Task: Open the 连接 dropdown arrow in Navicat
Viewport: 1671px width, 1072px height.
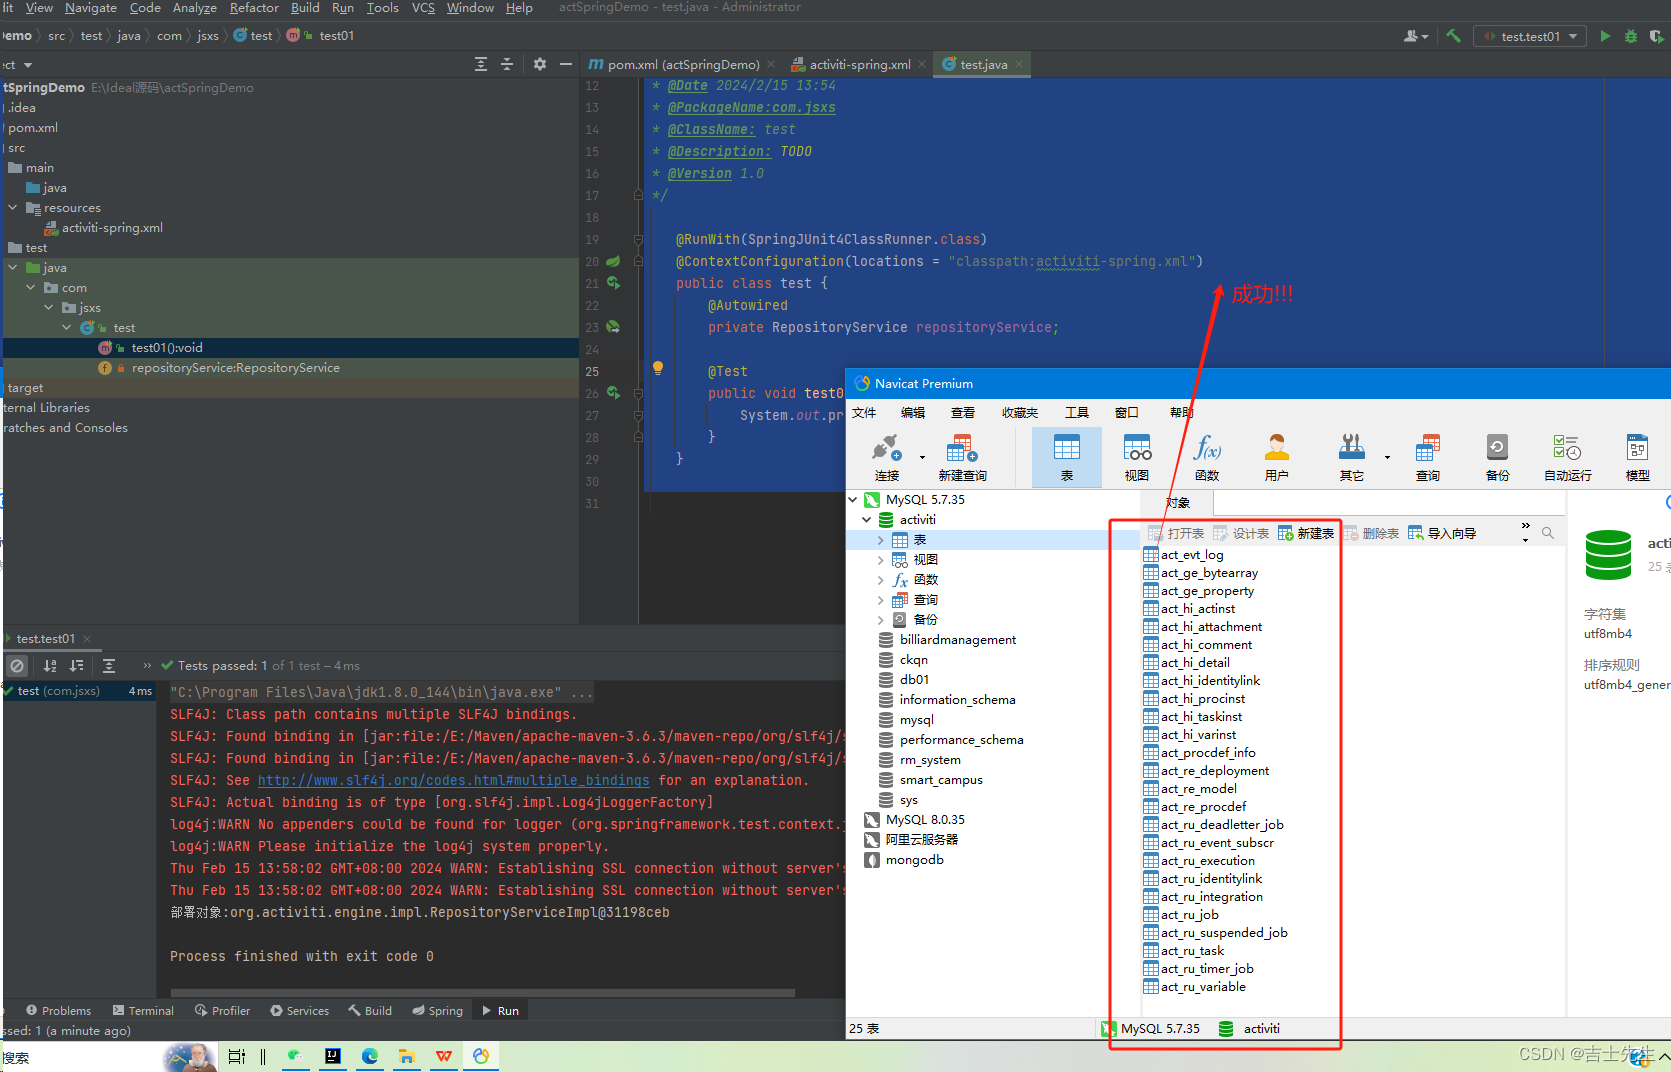Action: pos(922,458)
